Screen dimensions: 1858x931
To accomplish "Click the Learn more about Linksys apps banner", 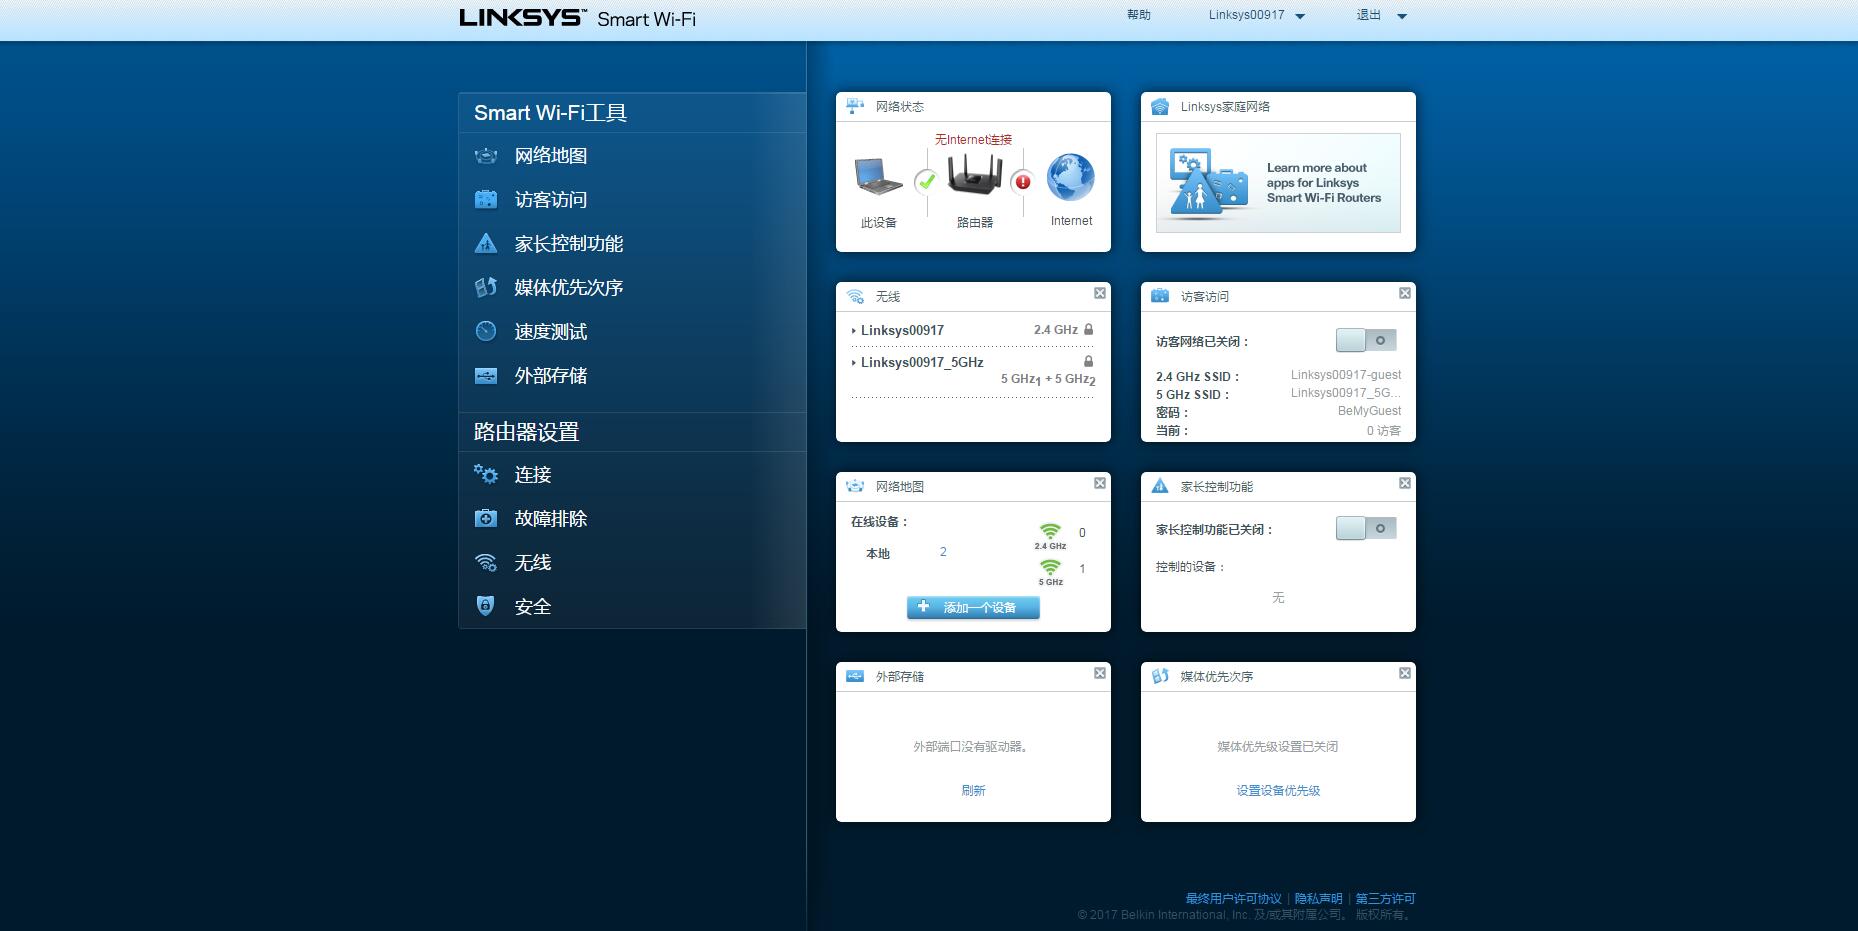I will tap(1278, 183).
